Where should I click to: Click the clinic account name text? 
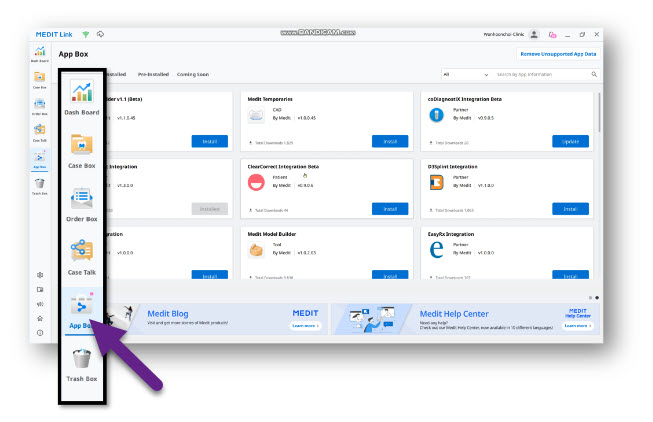point(503,35)
